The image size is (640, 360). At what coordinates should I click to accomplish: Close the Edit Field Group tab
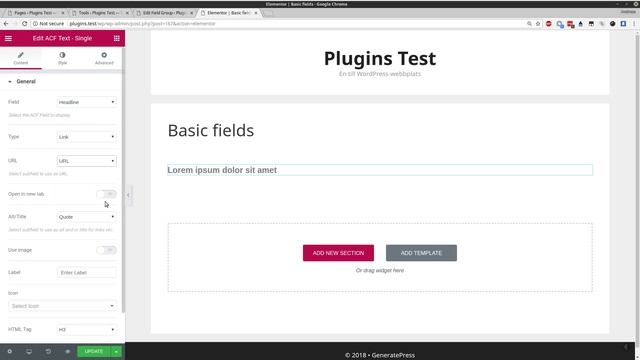[x=191, y=13]
